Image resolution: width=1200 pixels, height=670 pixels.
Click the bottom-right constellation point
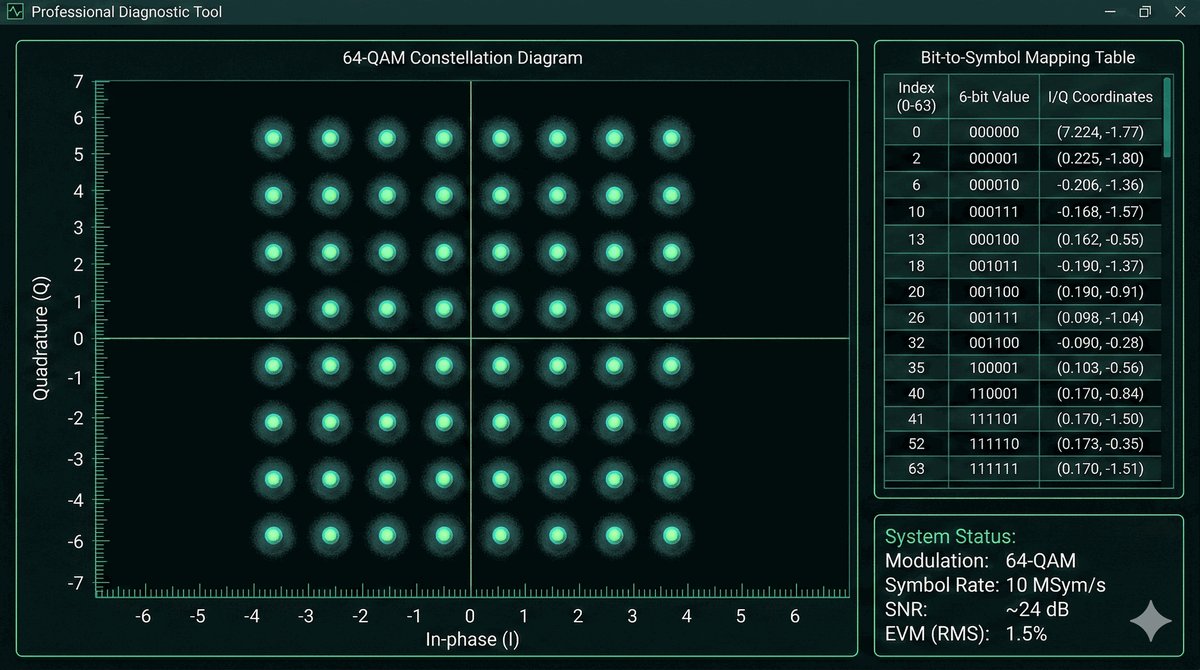pyautogui.click(x=671, y=535)
